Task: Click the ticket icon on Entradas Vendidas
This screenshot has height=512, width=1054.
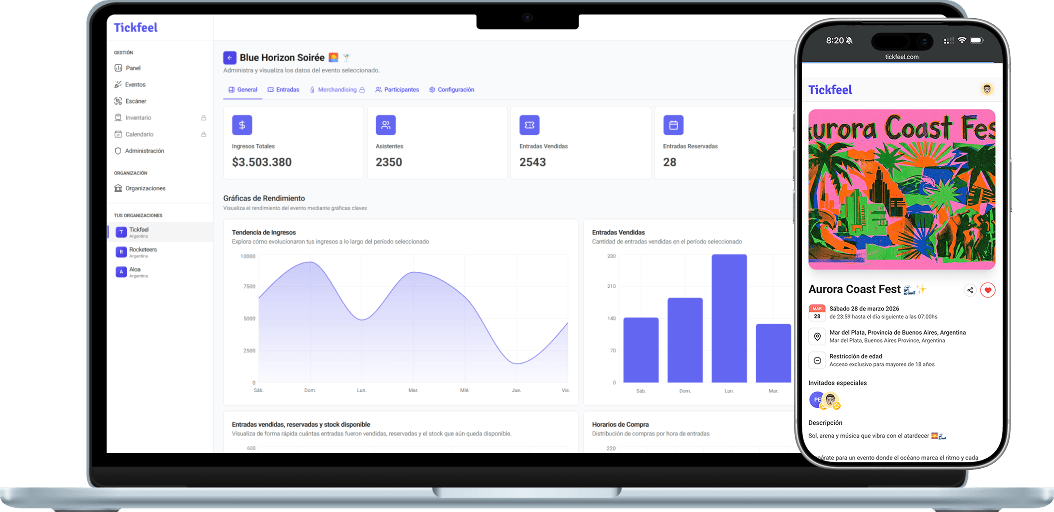Action: click(x=530, y=125)
